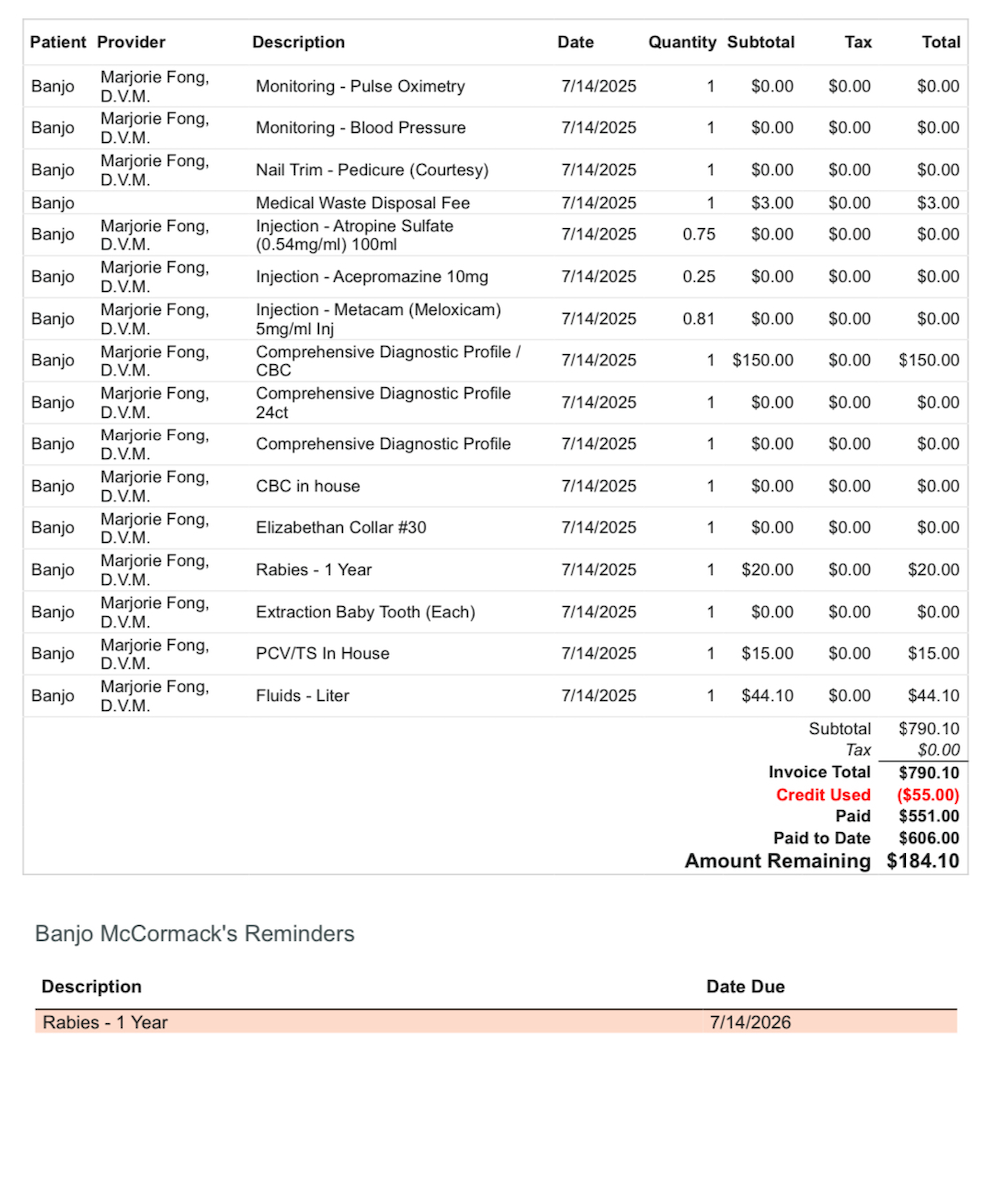Screen dimensions: 1004x1182
Task: Click Nail Trim - Pedicure (Courtesy) item
Action: click(372, 170)
